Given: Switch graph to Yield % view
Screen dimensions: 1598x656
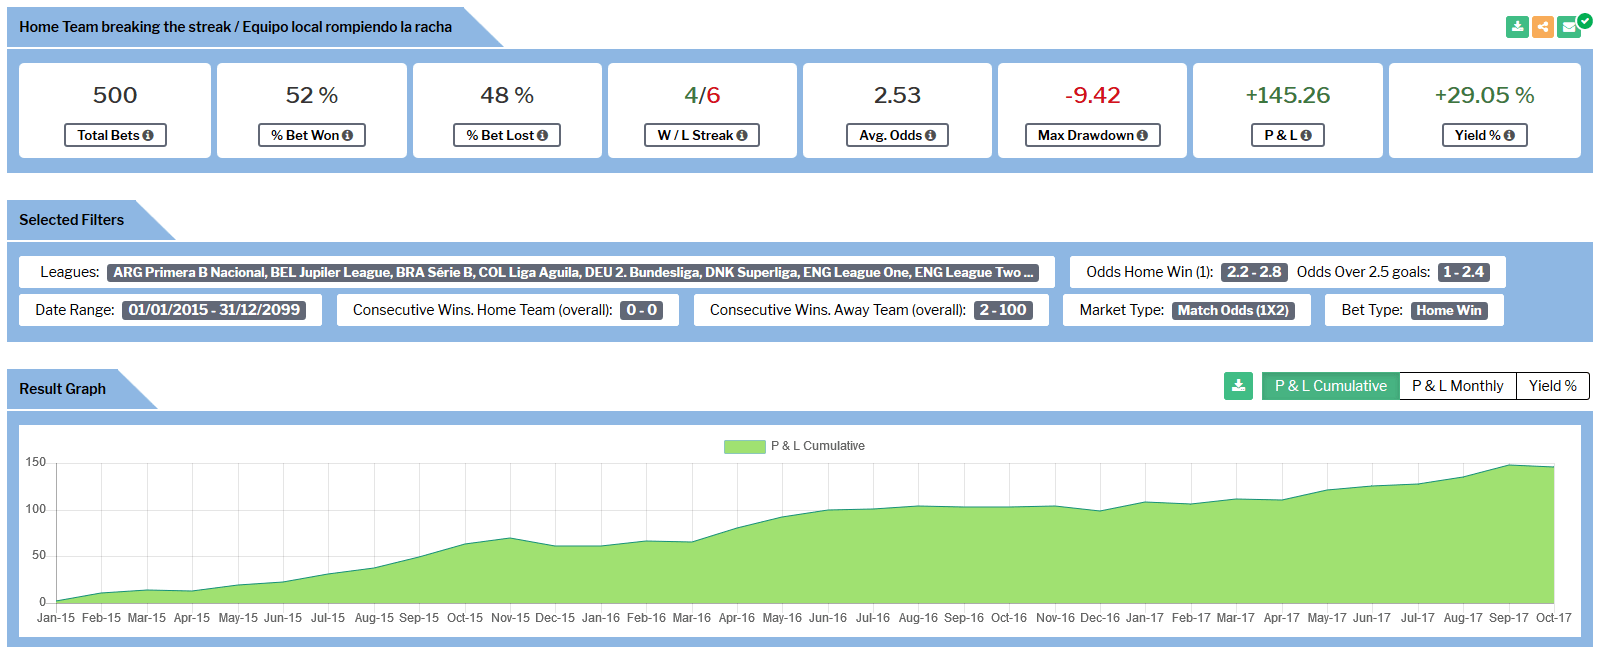Looking at the screenshot, I should coord(1552,386).
